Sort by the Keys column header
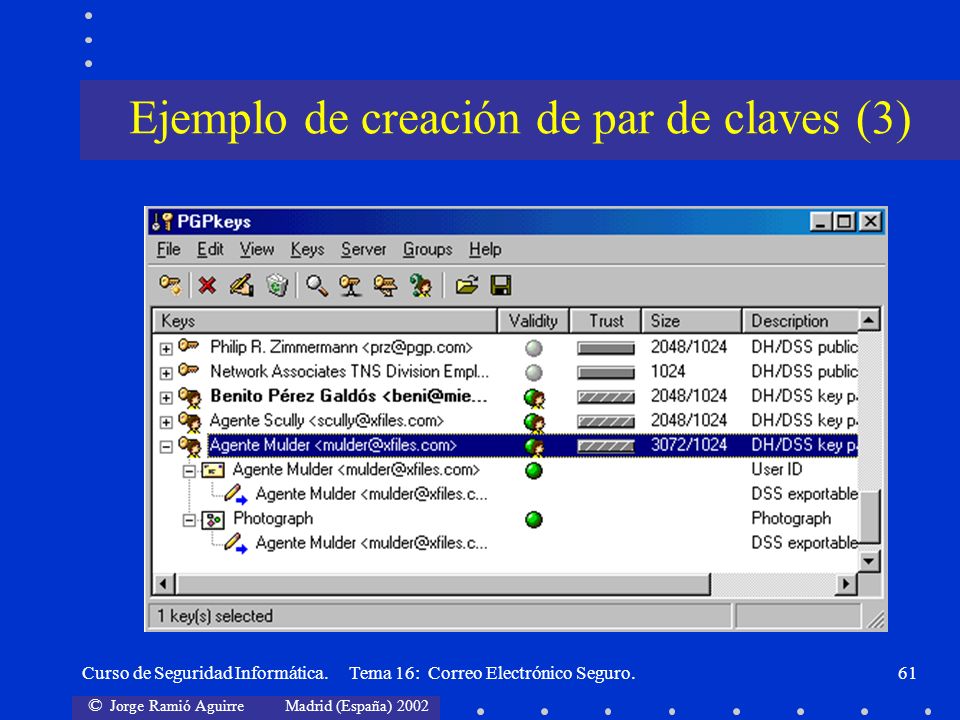The width and height of the screenshot is (960, 720). pos(324,321)
